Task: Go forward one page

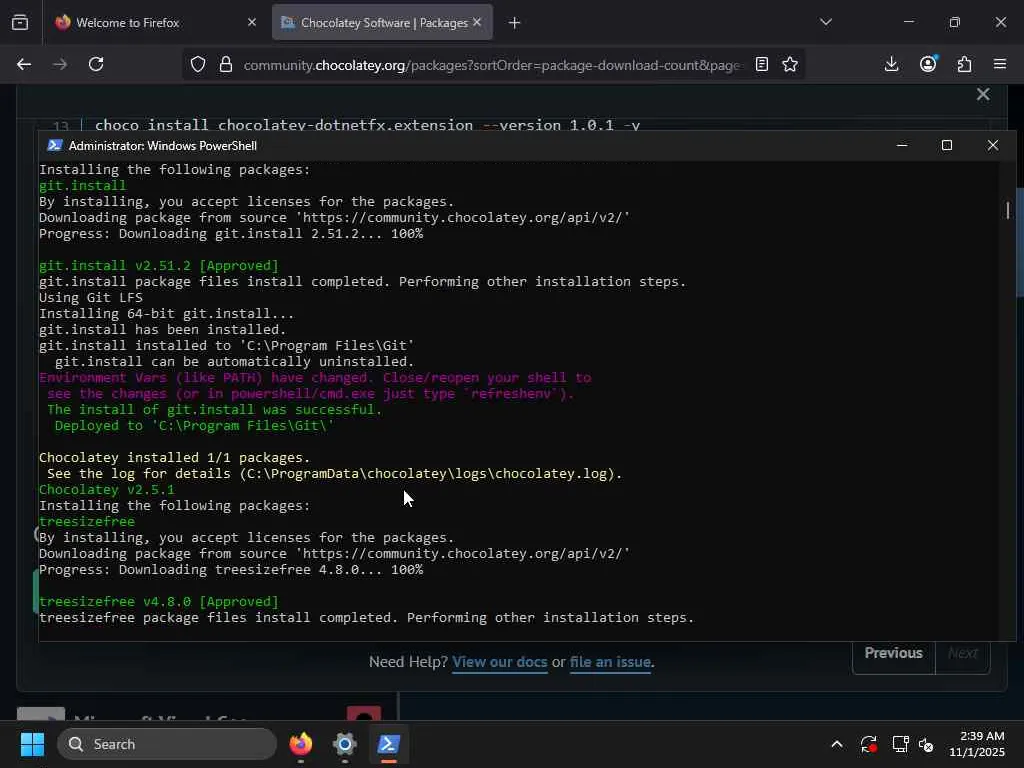Action: [x=60, y=64]
